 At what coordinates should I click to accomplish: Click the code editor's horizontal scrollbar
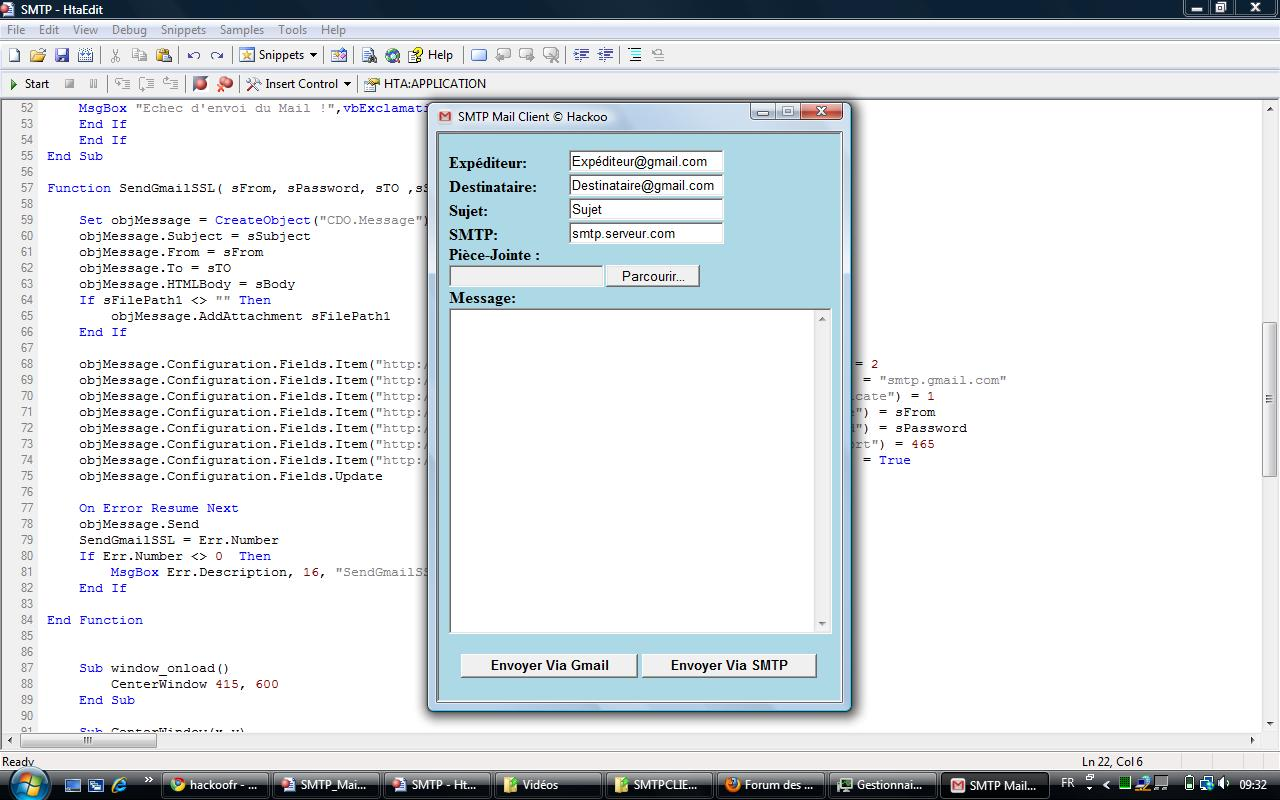pyautogui.click(x=86, y=741)
